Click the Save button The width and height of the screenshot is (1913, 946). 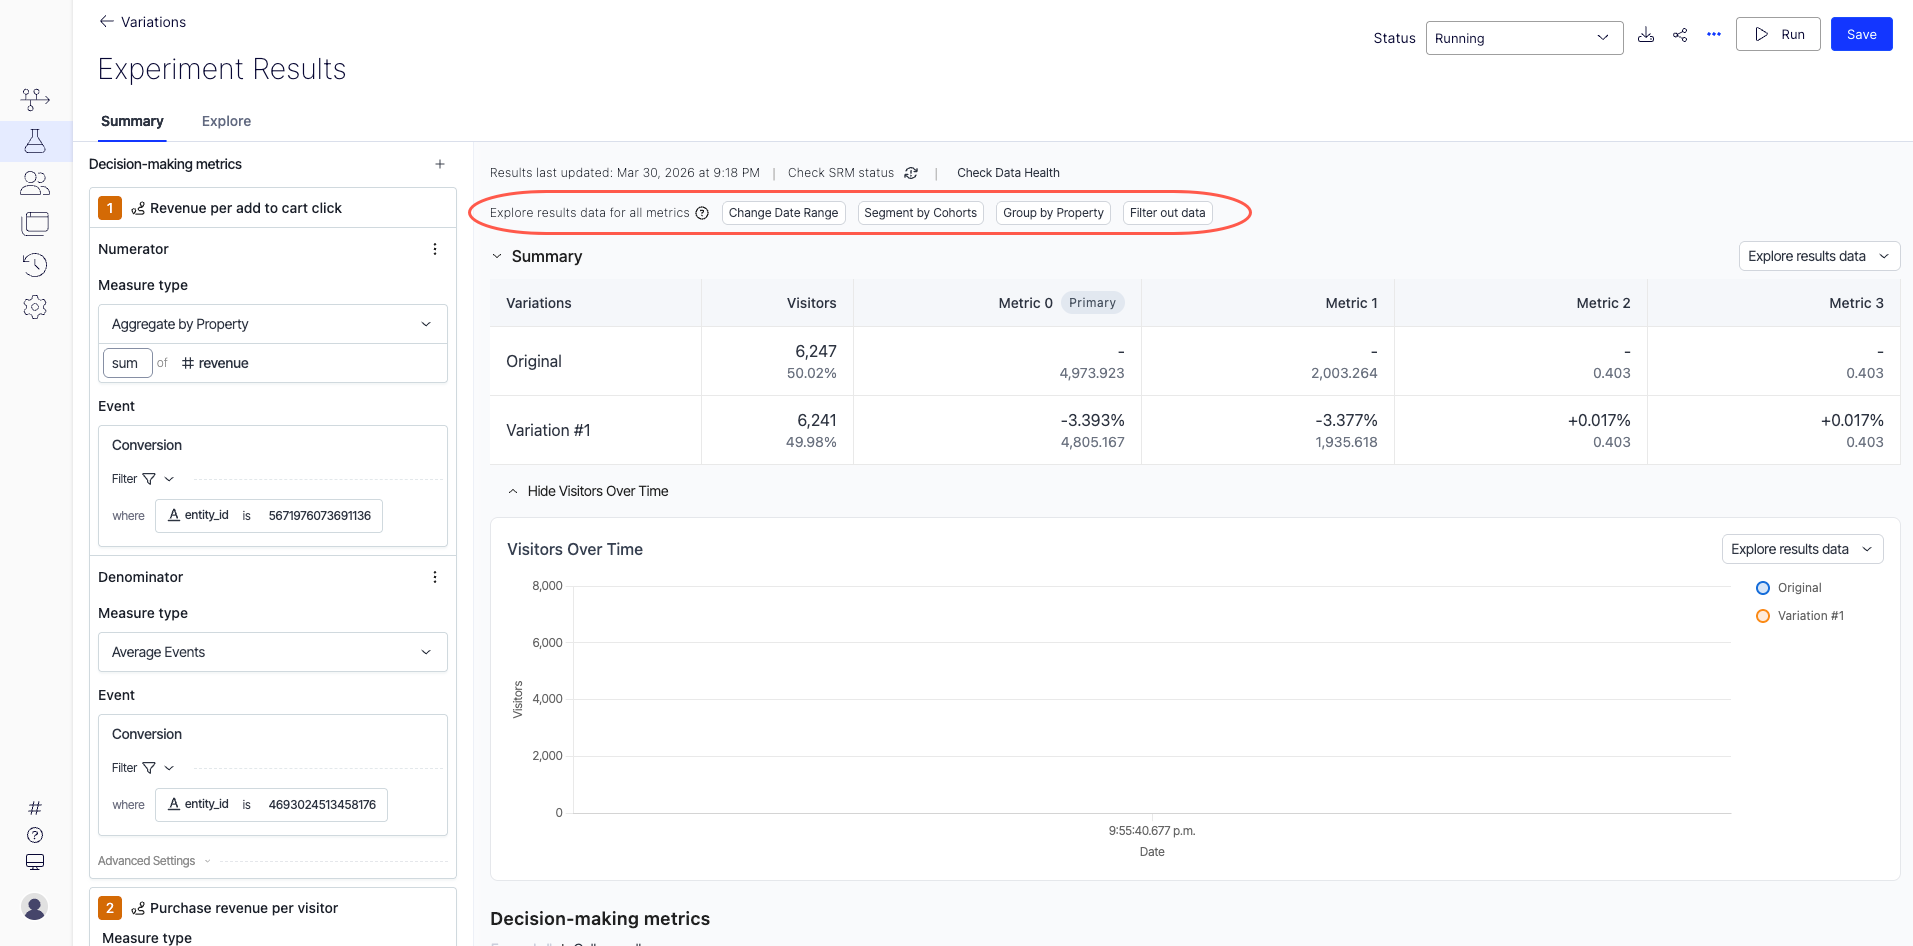(1860, 34)
